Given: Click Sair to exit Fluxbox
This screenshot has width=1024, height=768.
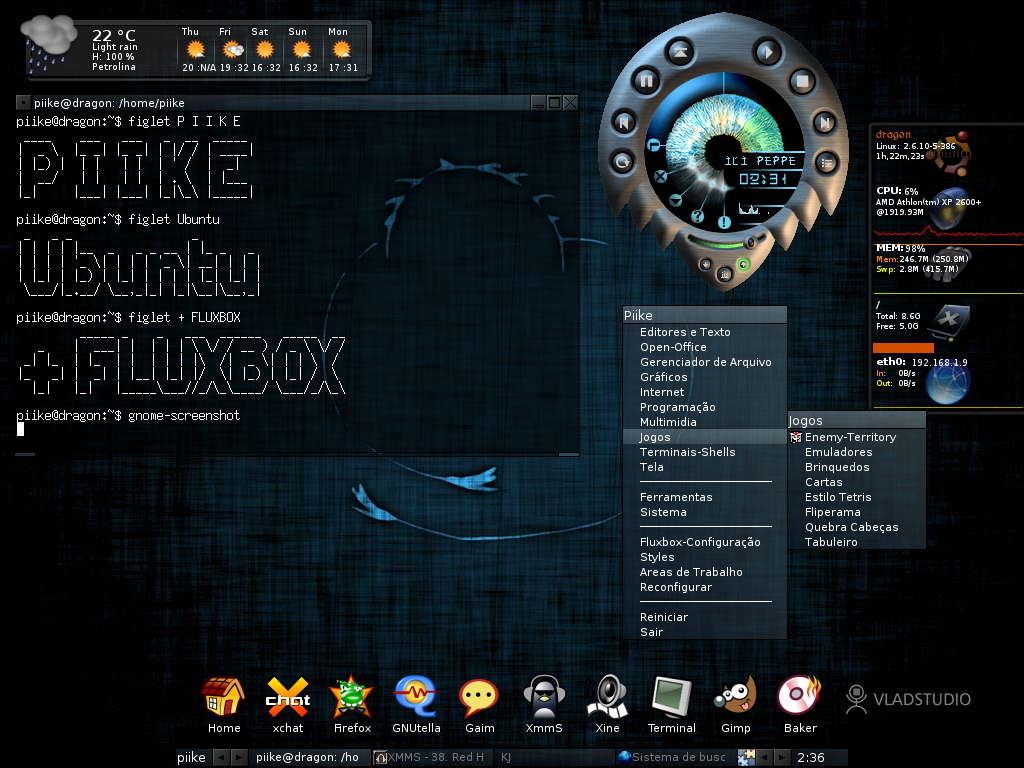Looking at the screenshot, I should [705, 632].
